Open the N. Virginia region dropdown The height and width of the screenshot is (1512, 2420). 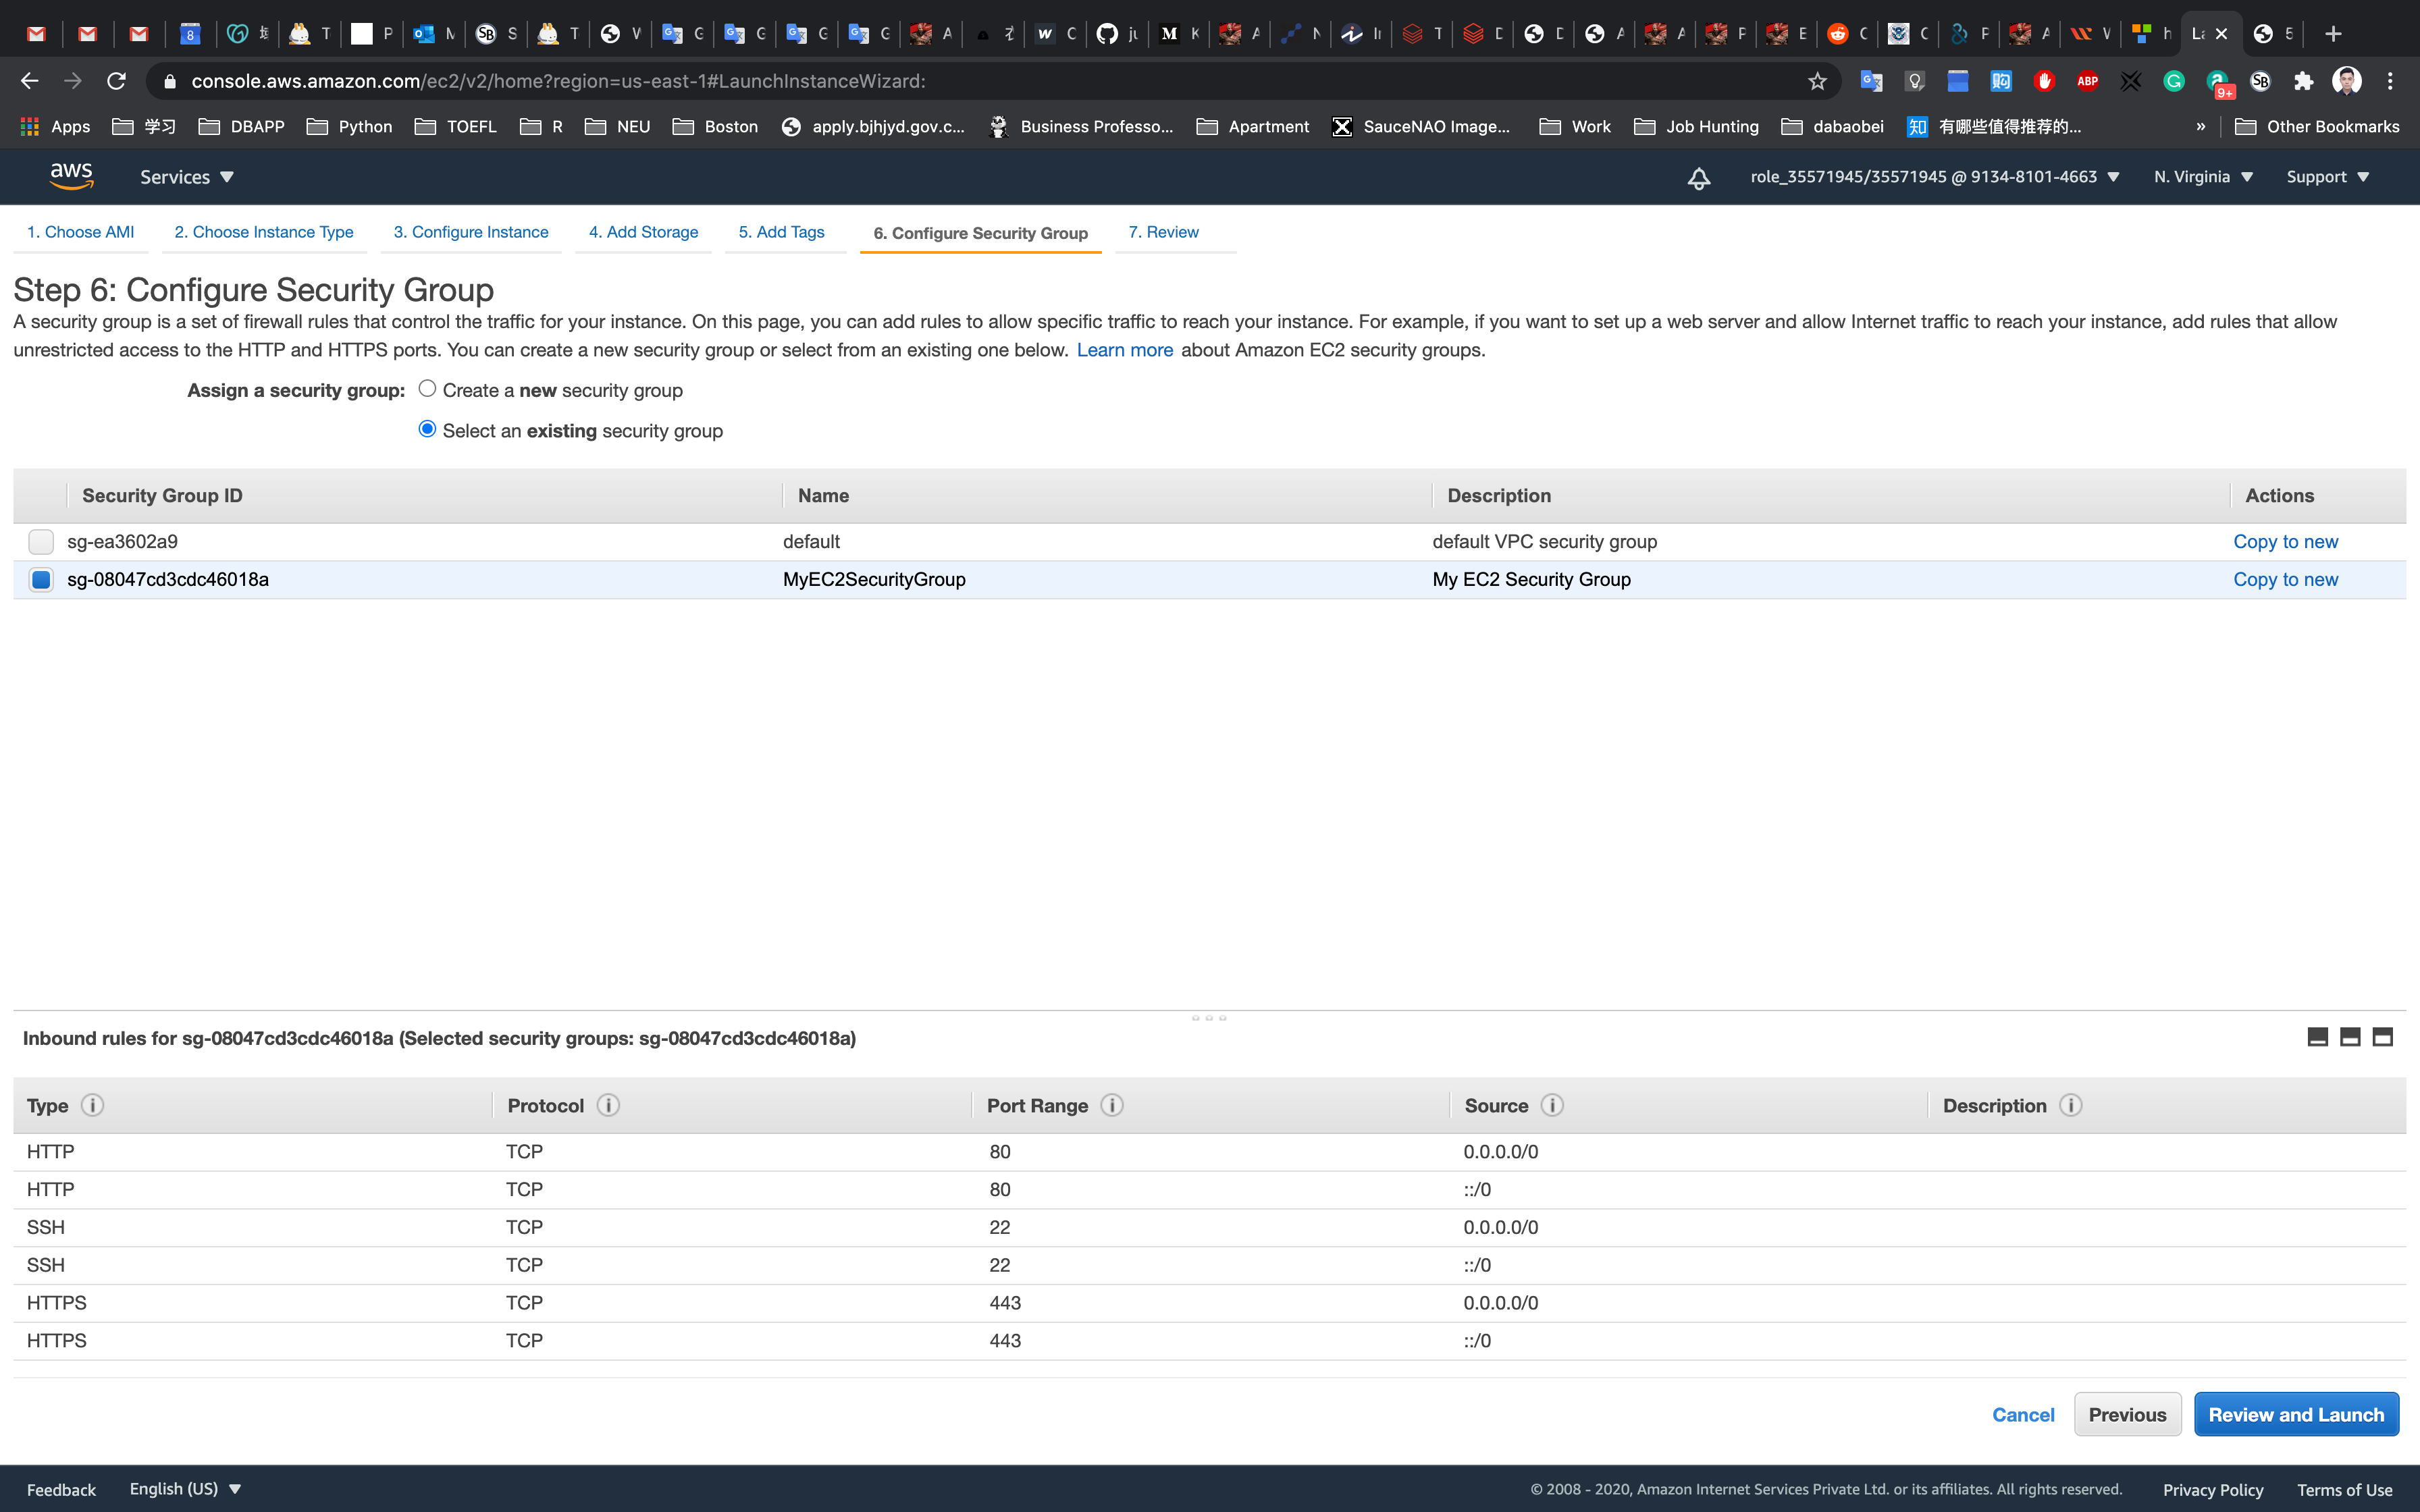click(2203, 177)
